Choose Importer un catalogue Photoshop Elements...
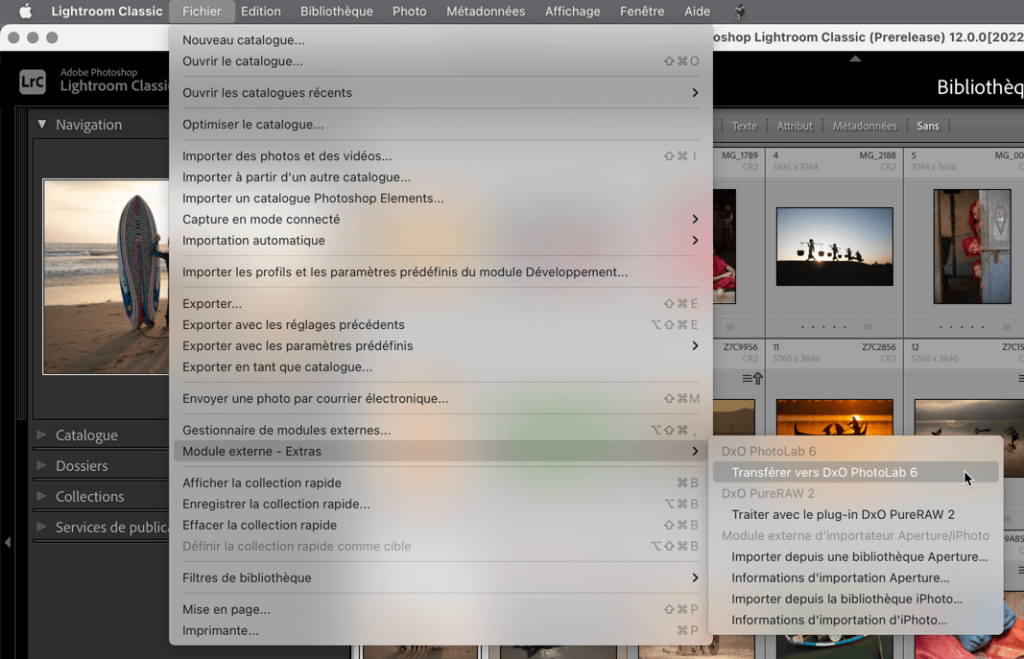The image size is (1024, 659). (440, 198)
